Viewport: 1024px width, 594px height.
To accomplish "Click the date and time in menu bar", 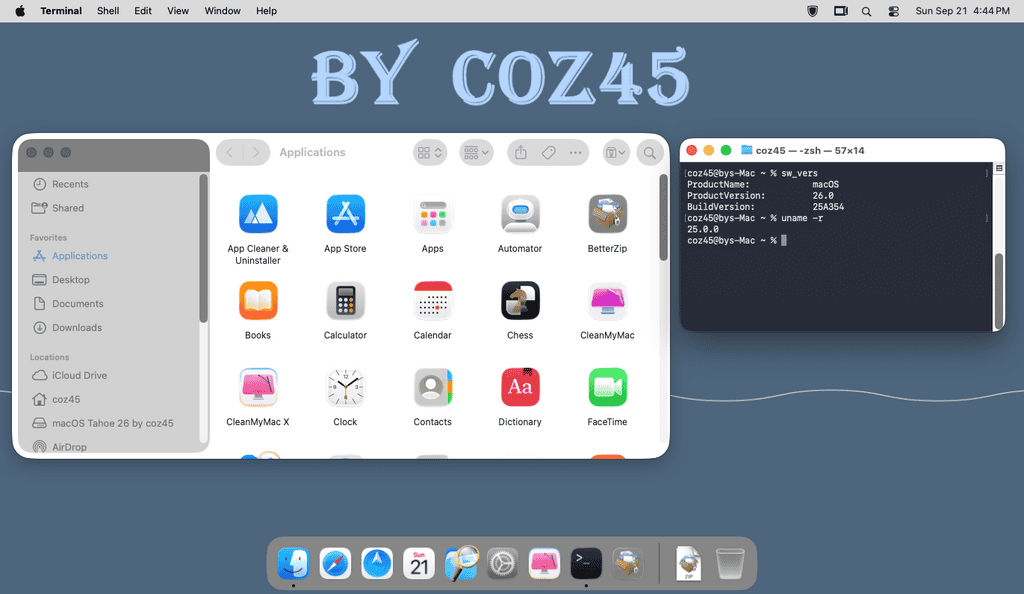I will [x=963, y=11].
